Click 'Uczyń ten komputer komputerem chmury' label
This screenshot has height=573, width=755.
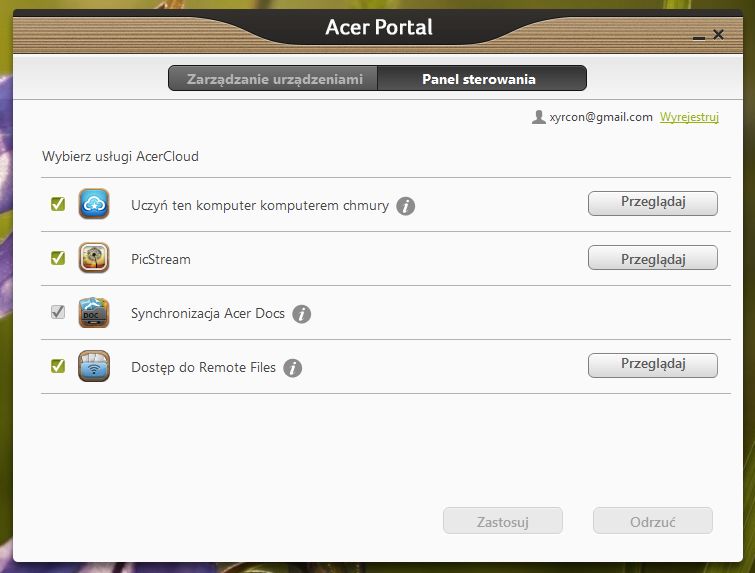tap(260, 206)
